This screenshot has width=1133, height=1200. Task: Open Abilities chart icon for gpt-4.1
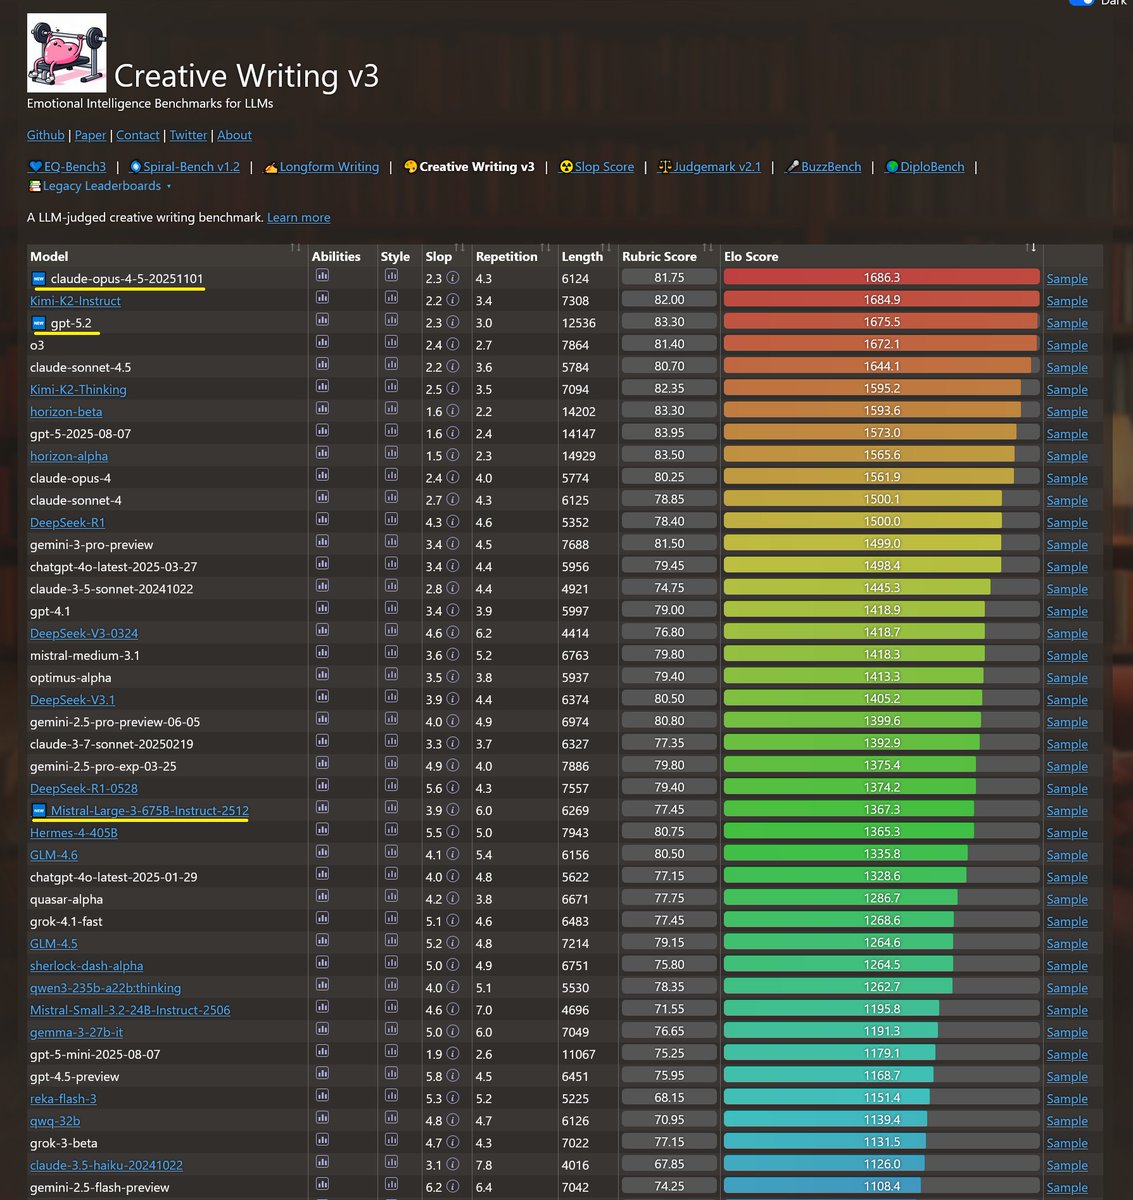click(x=322, y=608)
